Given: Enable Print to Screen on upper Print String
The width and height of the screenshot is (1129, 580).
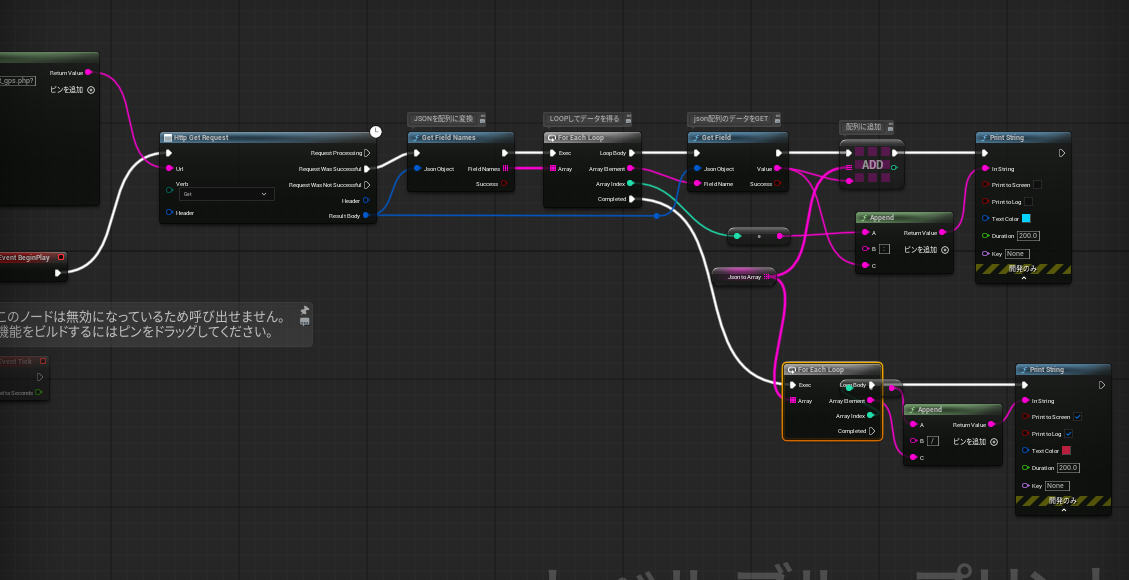Looking at the screenshot, I should tap(1037, 185).
